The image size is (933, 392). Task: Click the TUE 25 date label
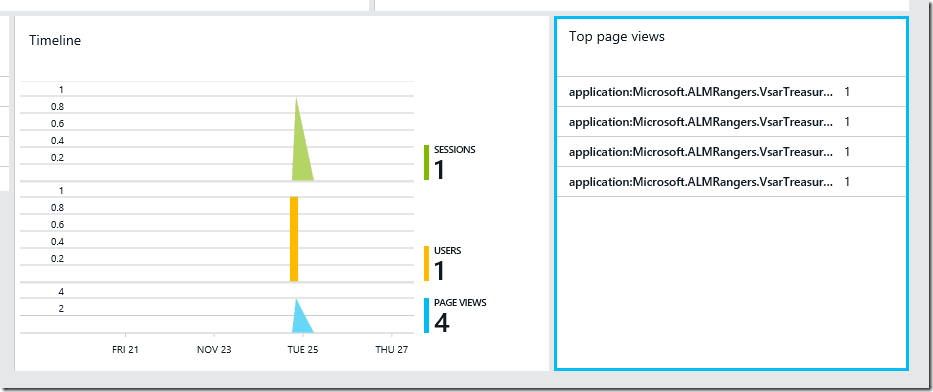(x=303, y=350)
